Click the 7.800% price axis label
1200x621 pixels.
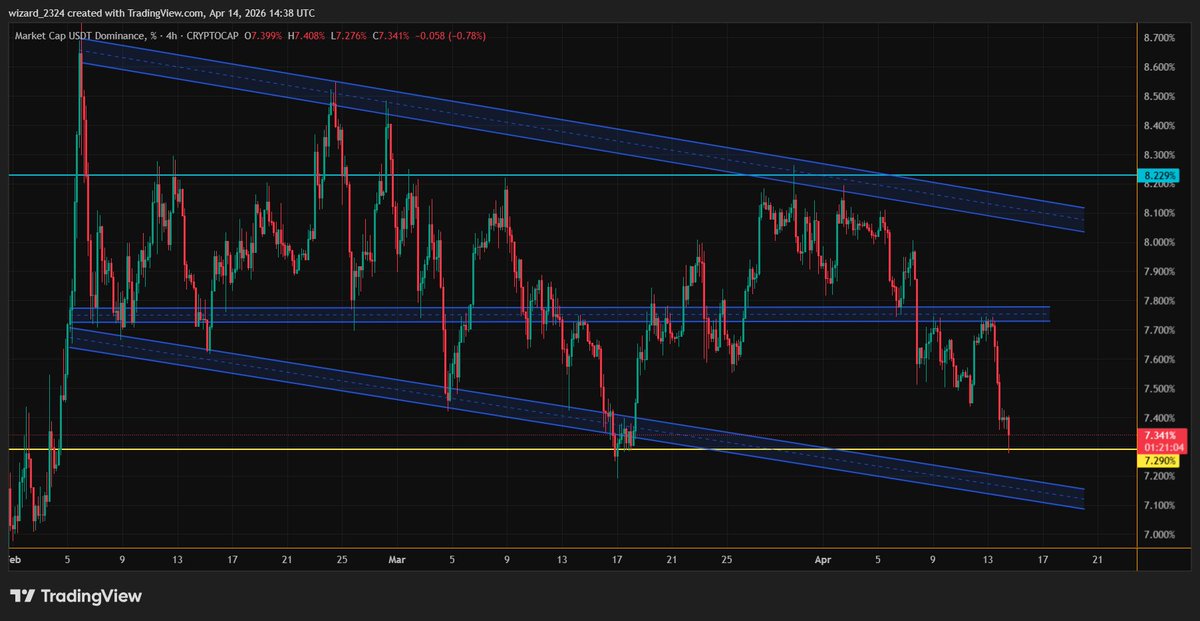[1158, 301]
